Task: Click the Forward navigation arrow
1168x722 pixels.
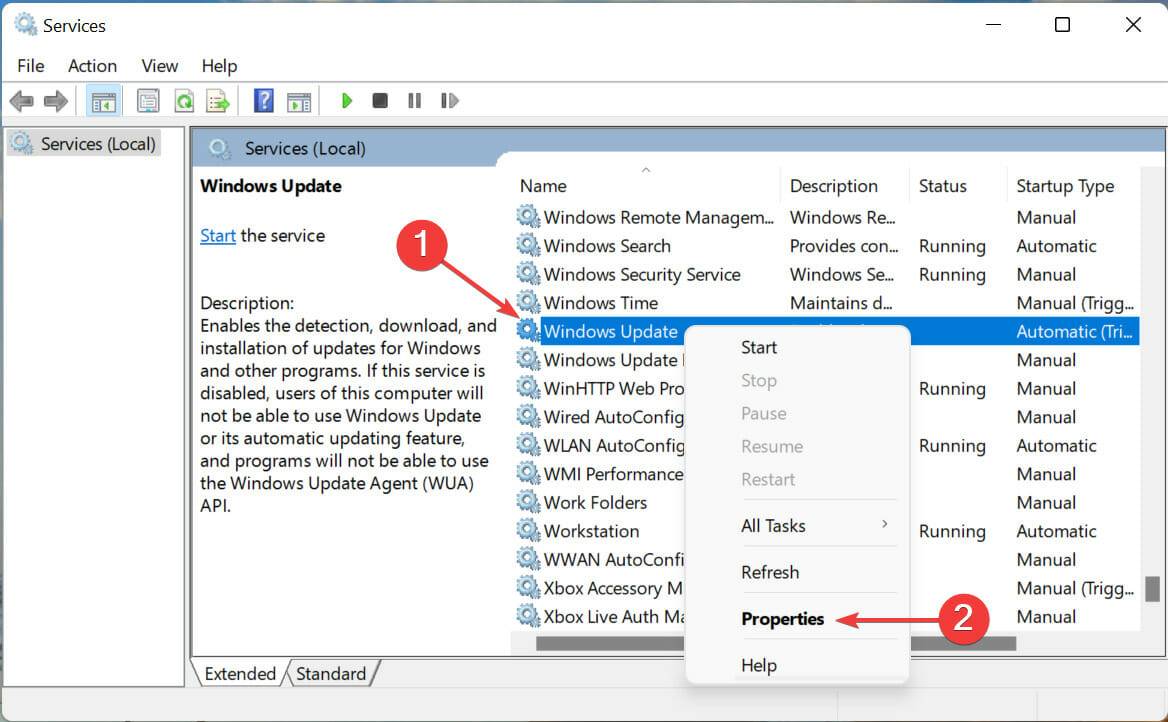Action: click(56, 100)
